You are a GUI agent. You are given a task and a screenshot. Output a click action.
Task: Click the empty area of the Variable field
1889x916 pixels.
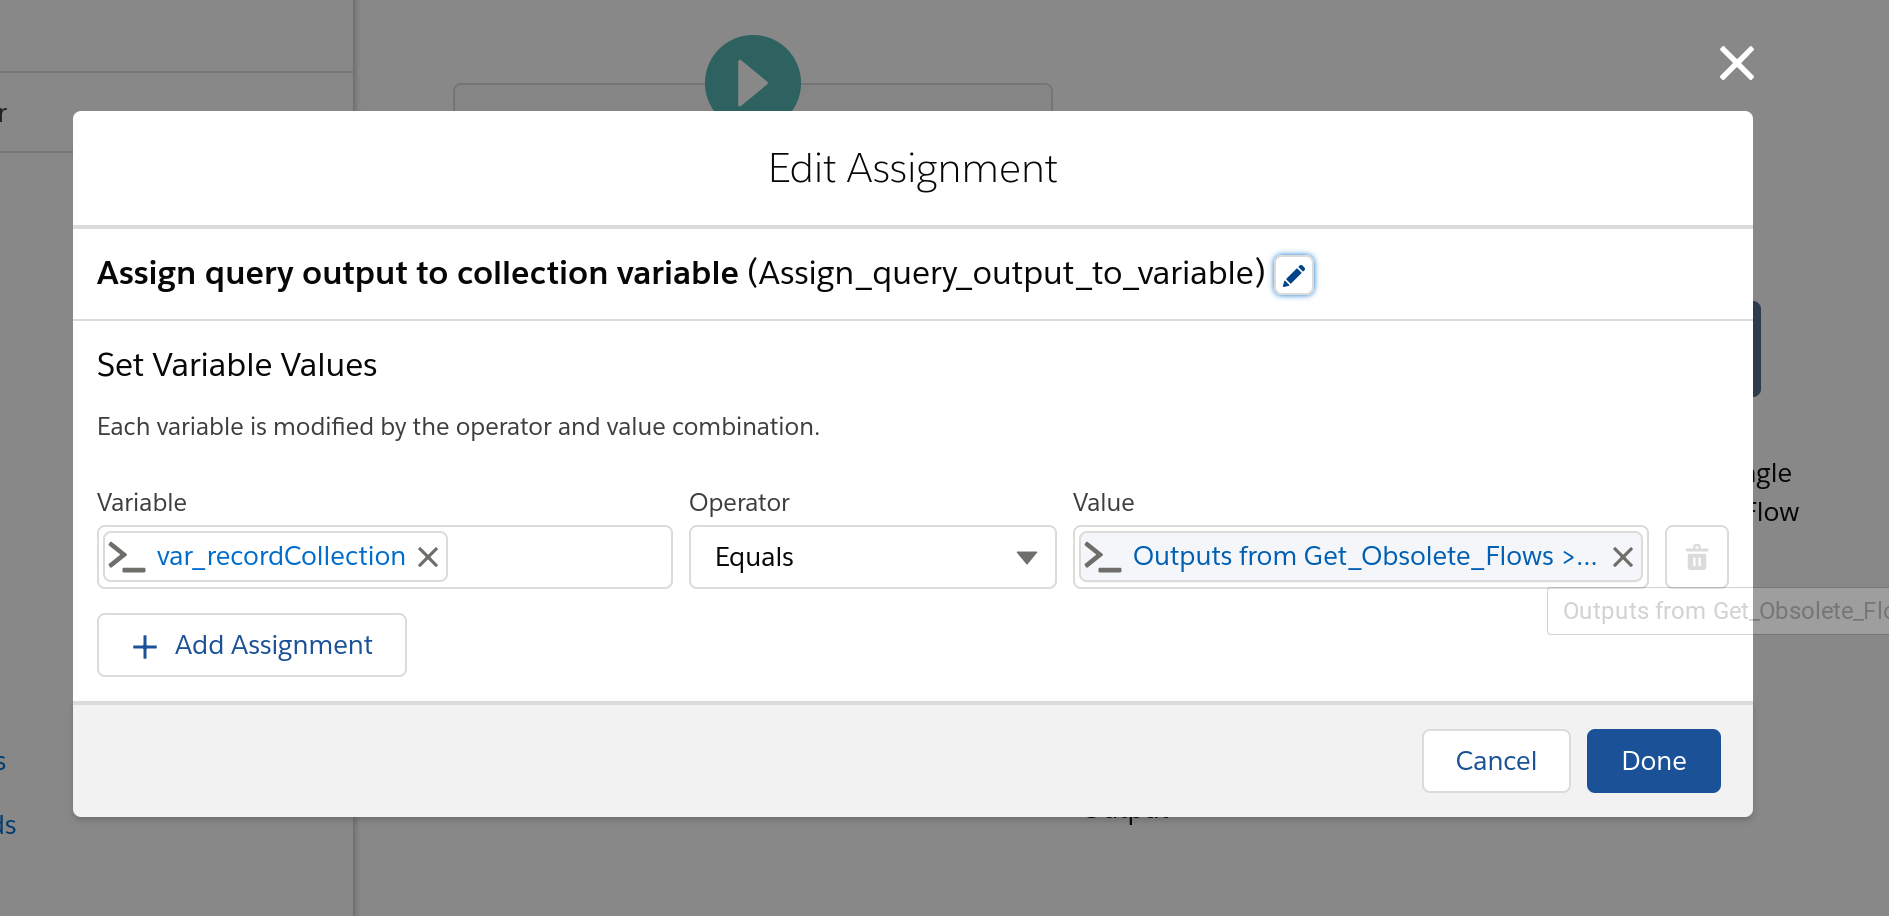tap(558, 557)
